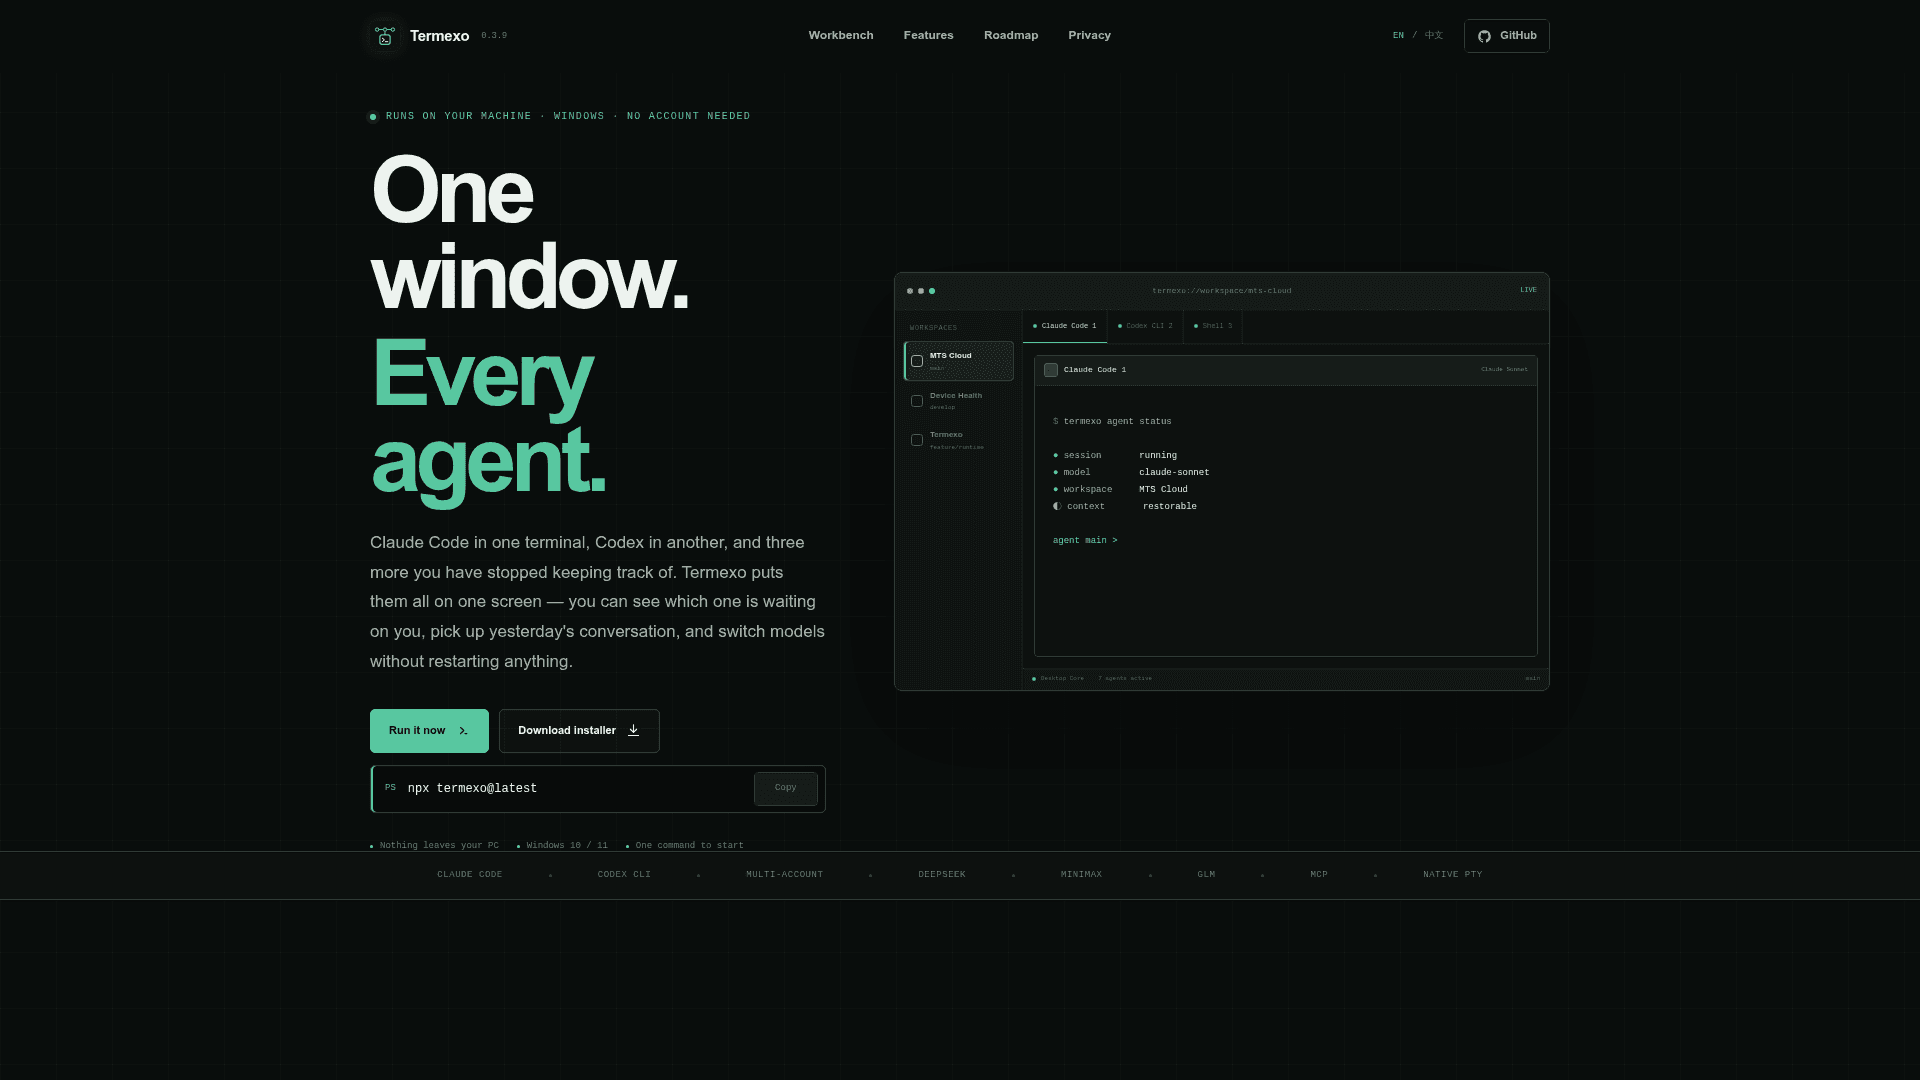Click the Windows 10 / 11 note

coord(567,846)
